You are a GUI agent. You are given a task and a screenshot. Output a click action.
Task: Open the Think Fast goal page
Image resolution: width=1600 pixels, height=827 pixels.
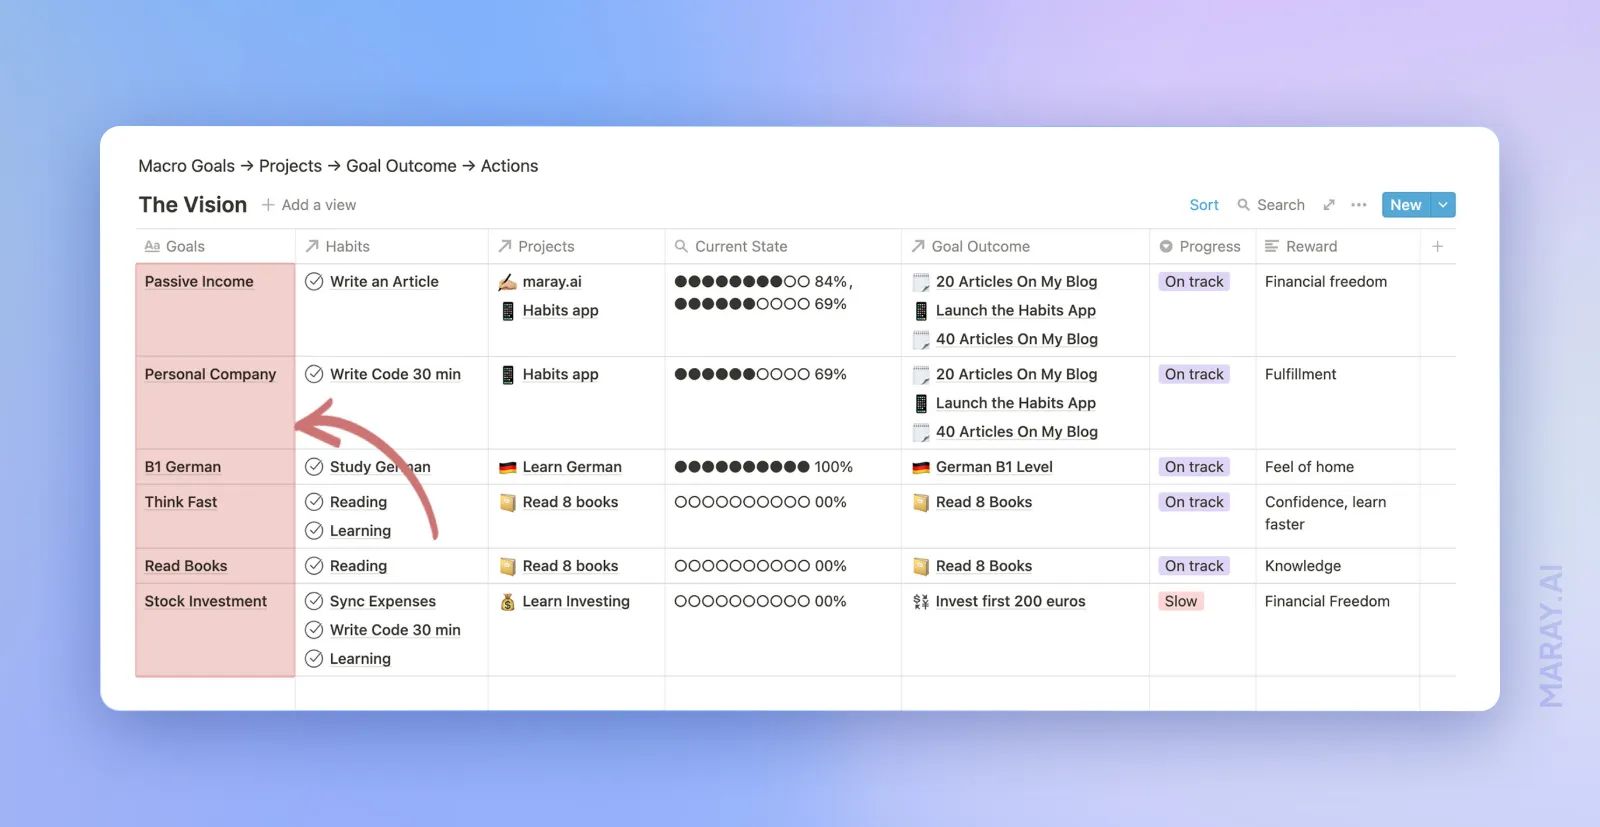181,502
